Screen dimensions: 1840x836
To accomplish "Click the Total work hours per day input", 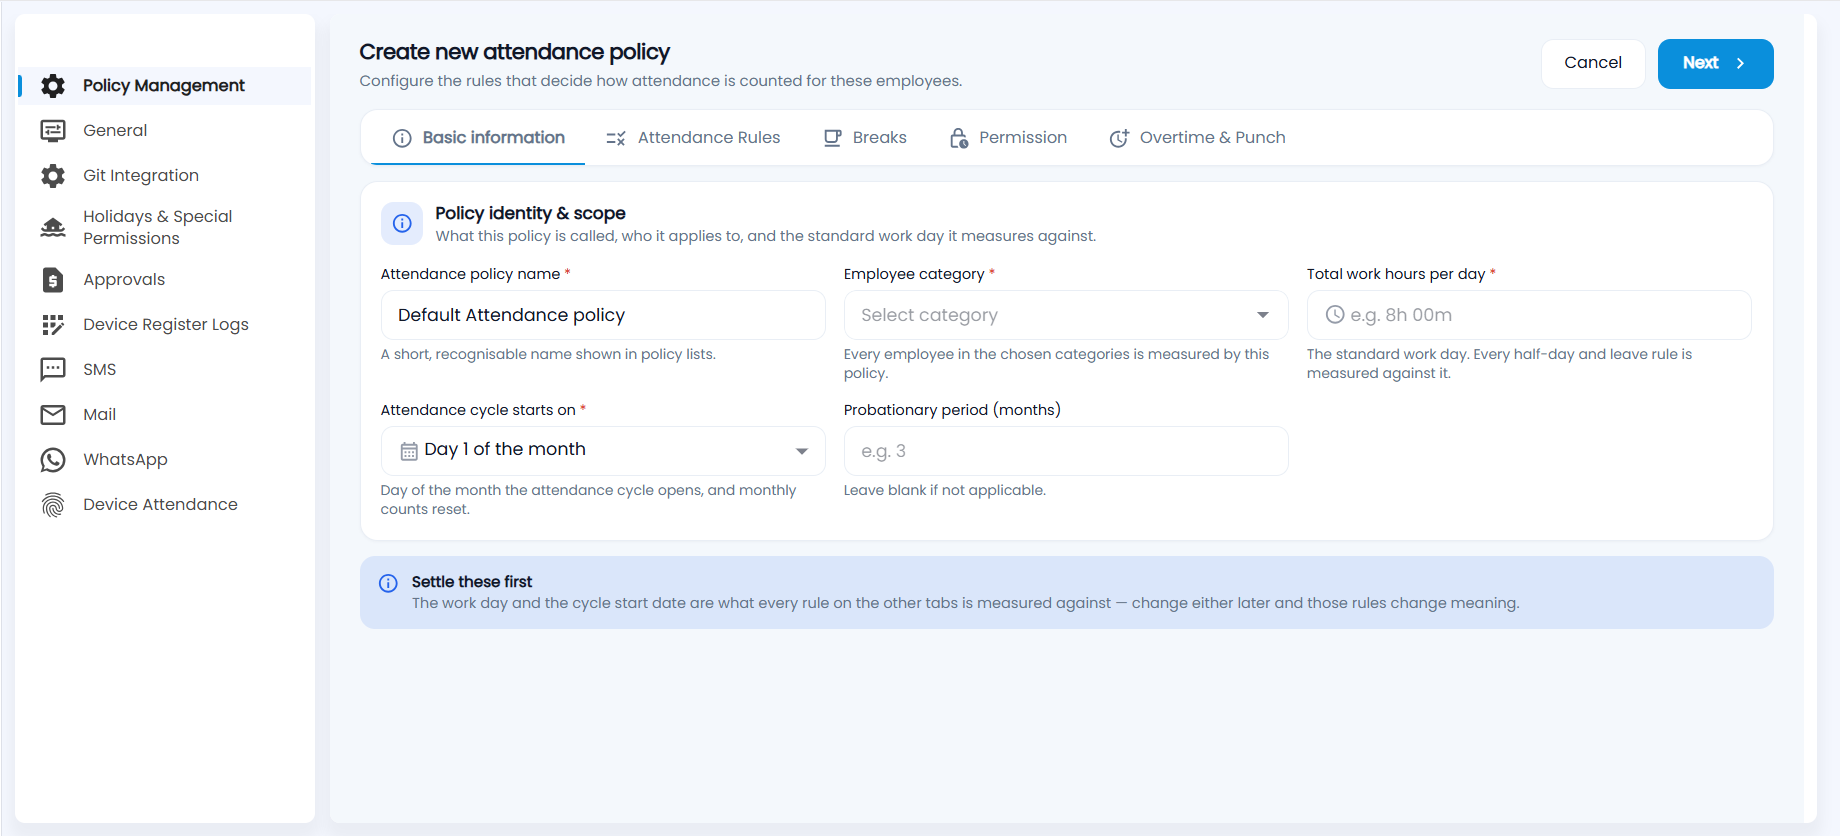I will point(1529,315).
